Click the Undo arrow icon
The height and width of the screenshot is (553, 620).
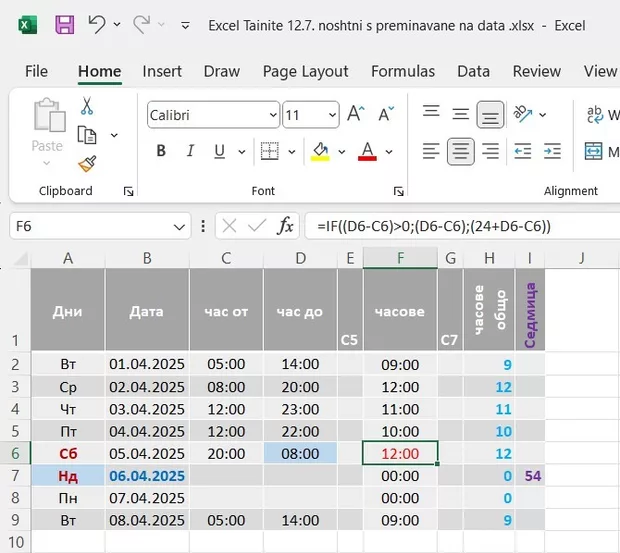point(96,24)
